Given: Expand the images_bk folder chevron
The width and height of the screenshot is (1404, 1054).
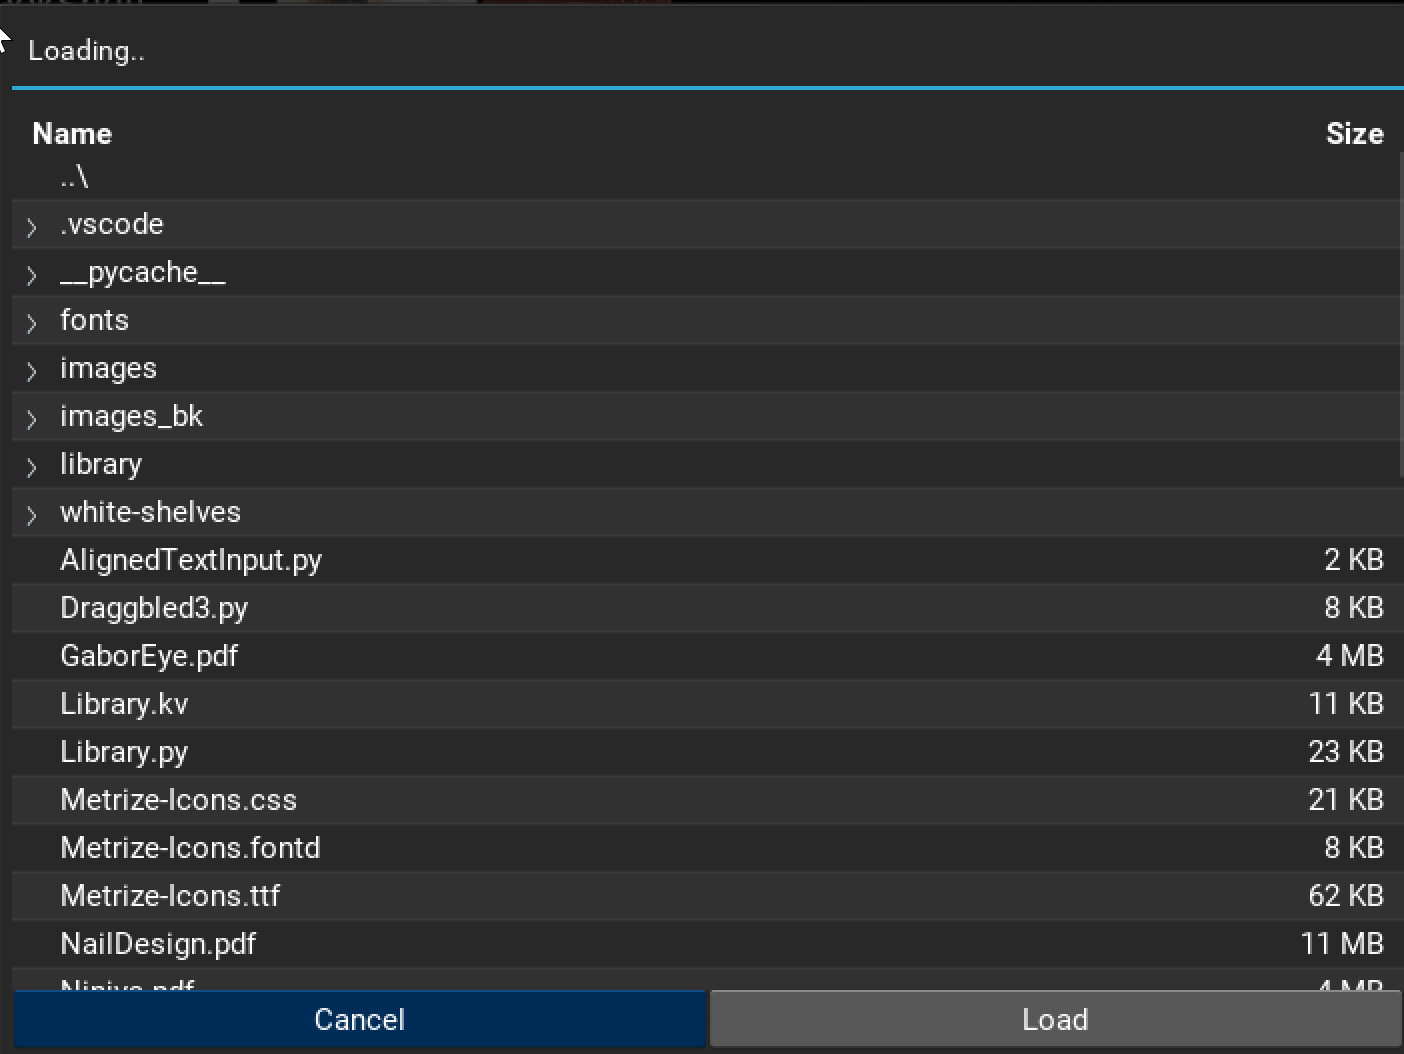Looking at the screenshot, I should (x=31, y=419).
